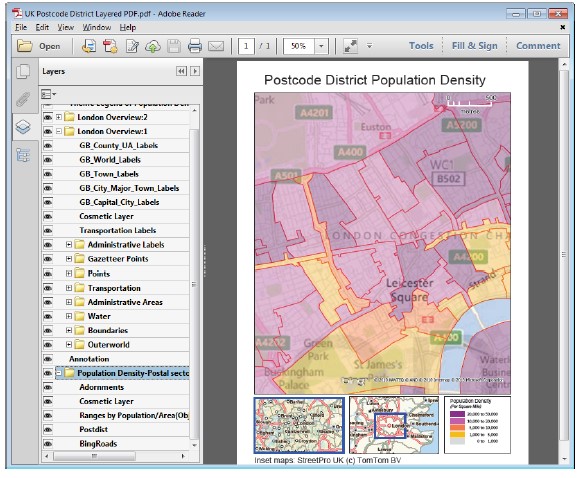578x478 pixels.
Task: Collapse the London Overview:1 group
Action: [x=59, y=131]
